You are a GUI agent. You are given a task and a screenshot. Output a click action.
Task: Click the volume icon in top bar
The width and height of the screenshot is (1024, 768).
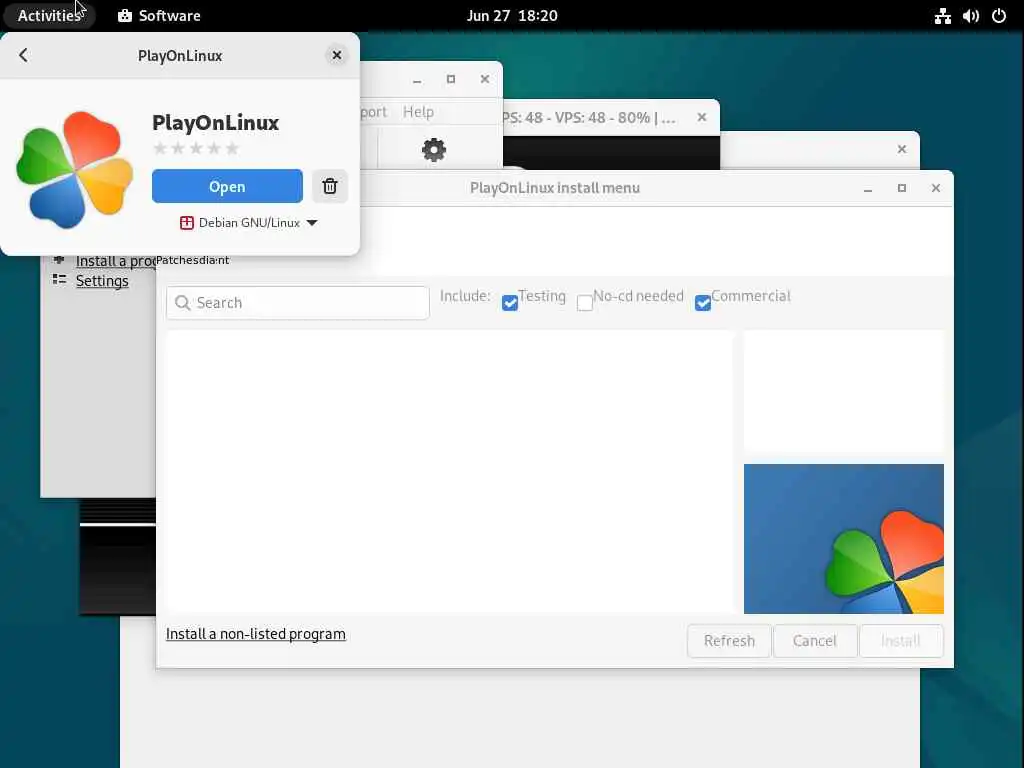970,16
